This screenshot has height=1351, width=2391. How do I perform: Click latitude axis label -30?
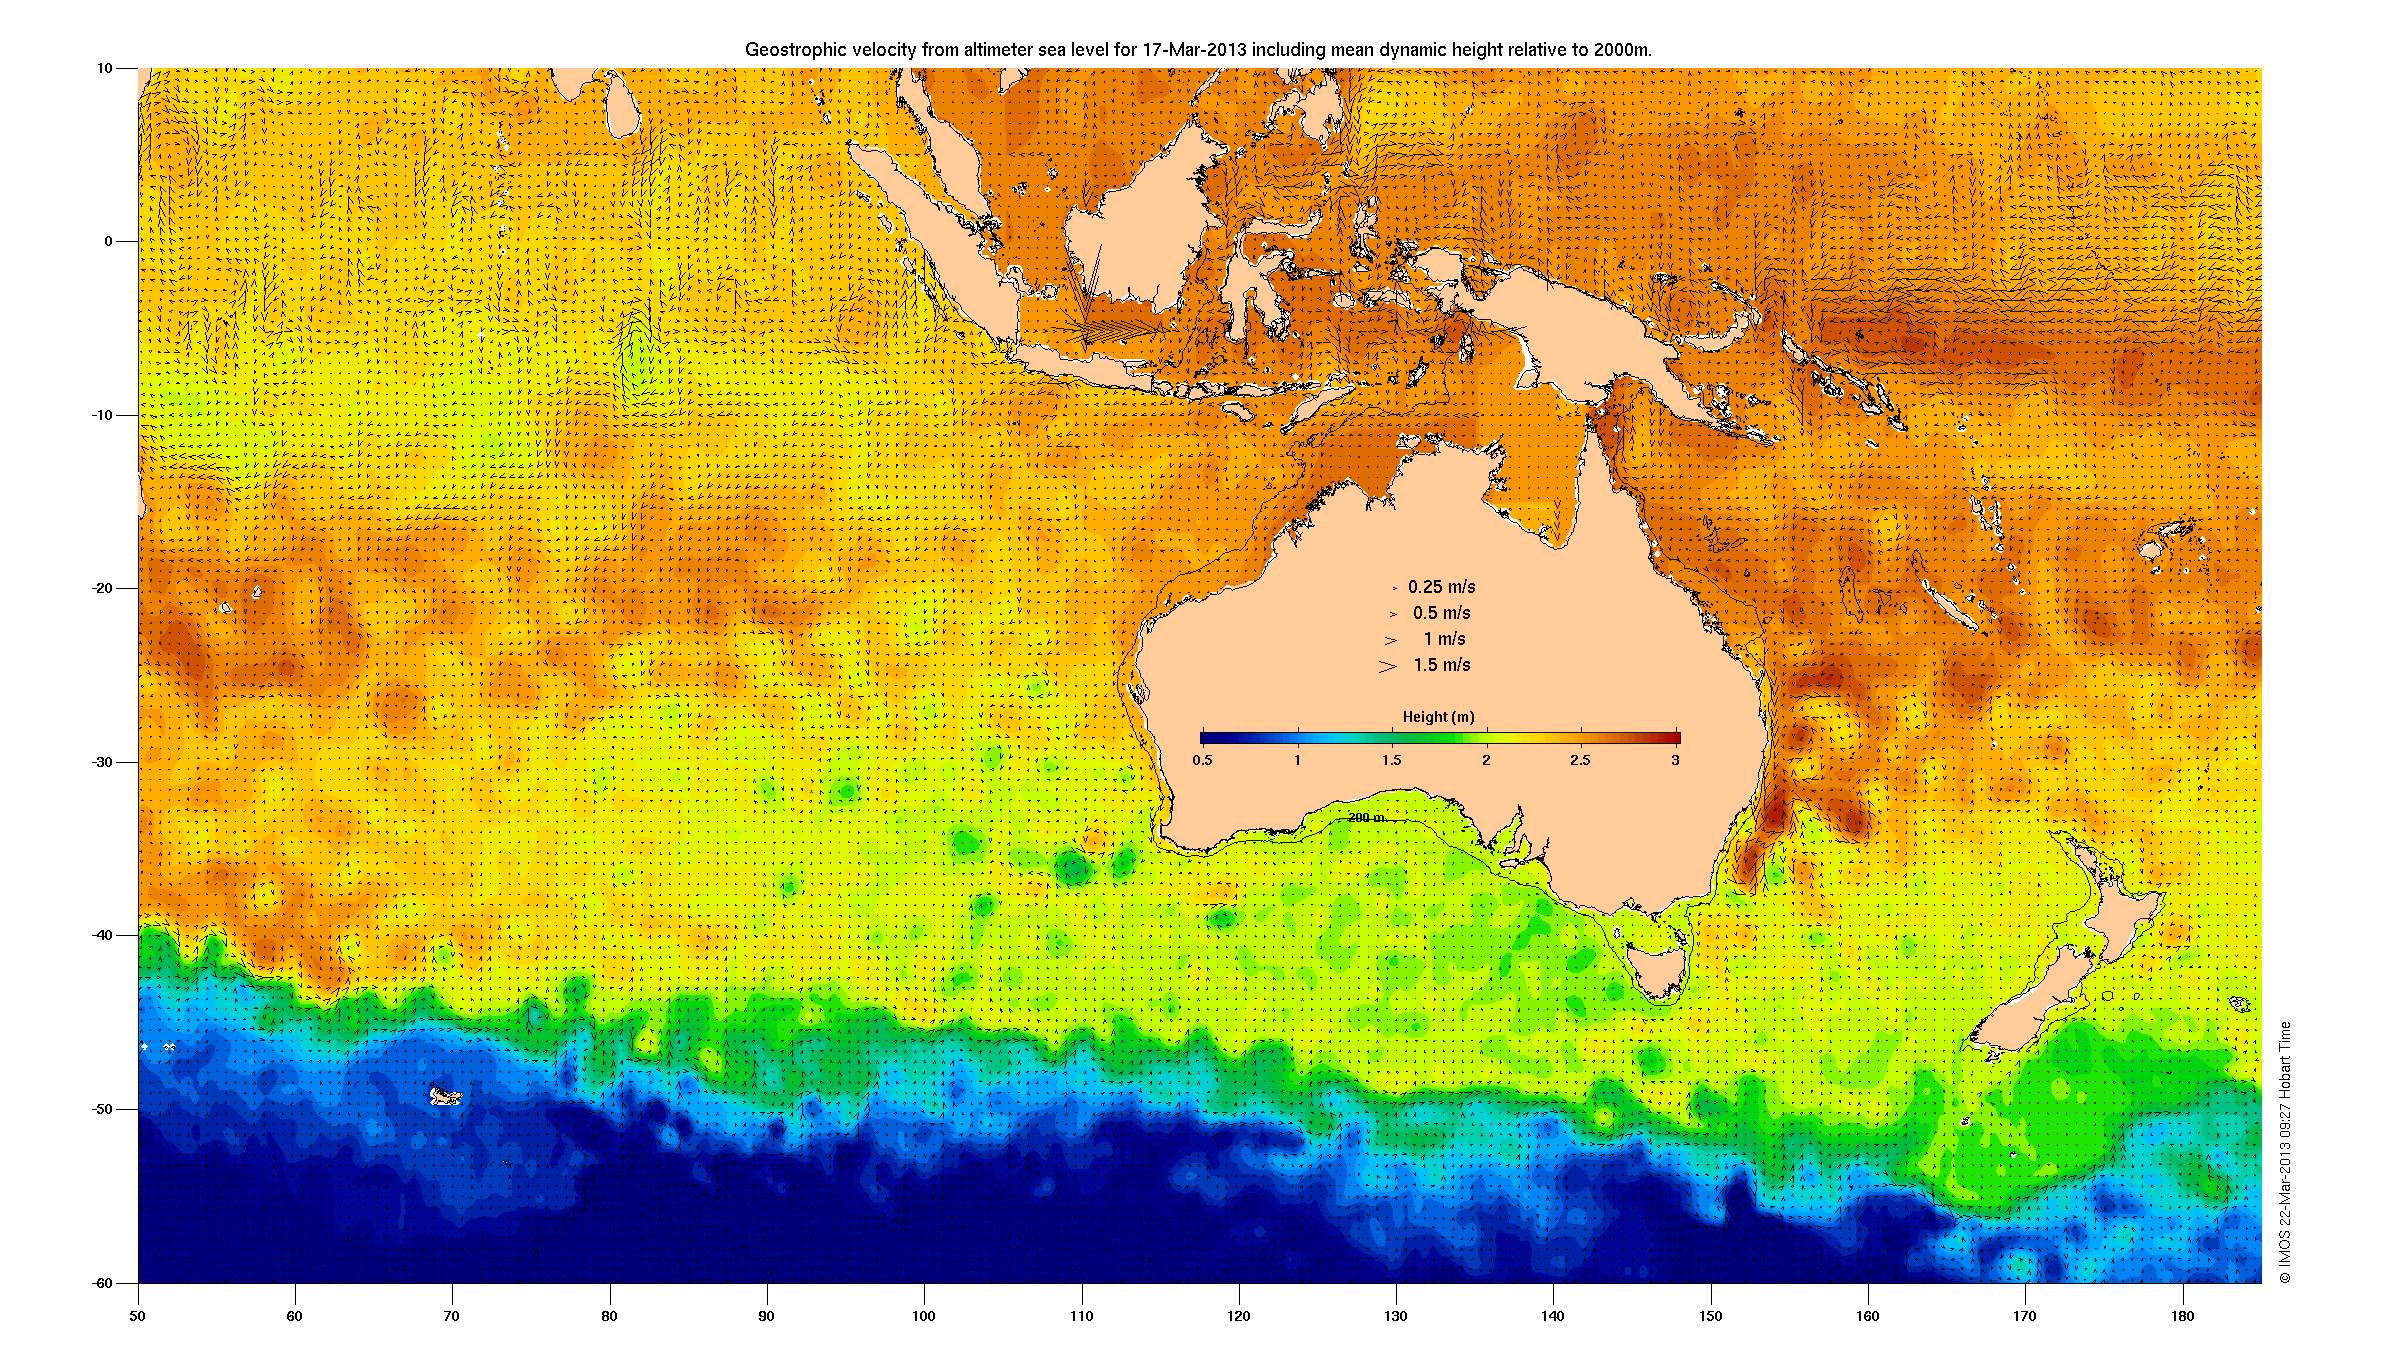pos(102,762)
